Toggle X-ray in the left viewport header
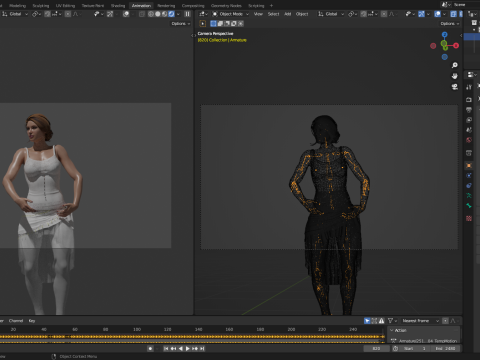Viewport: 480px width, 360px height. (142, 14)
